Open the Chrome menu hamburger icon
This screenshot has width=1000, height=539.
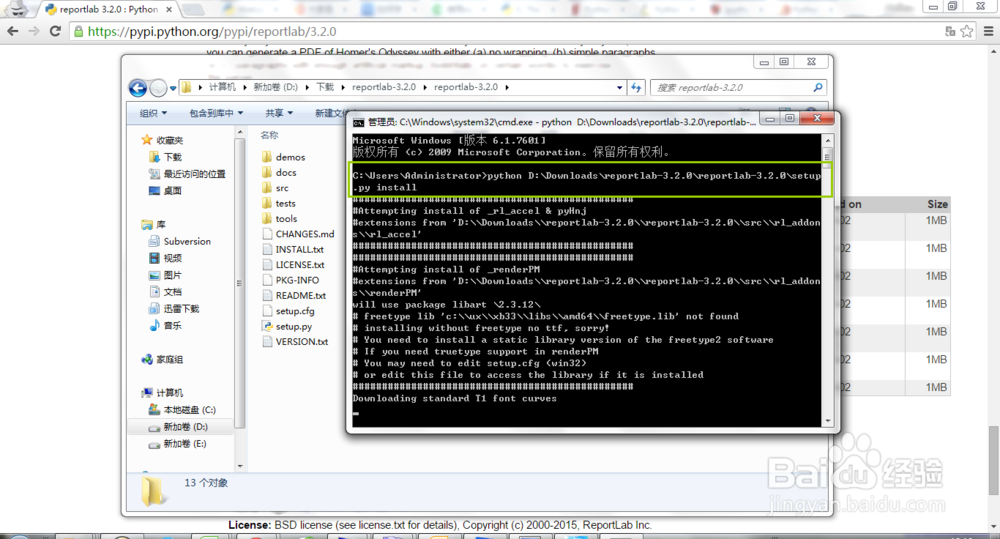coord(989,31)
